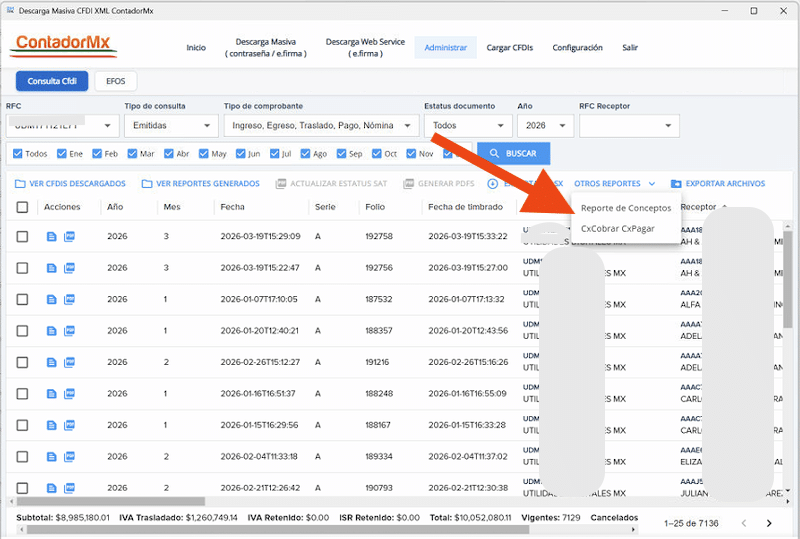Go to next page arrow
800x539 pixels.
(769, 523)
